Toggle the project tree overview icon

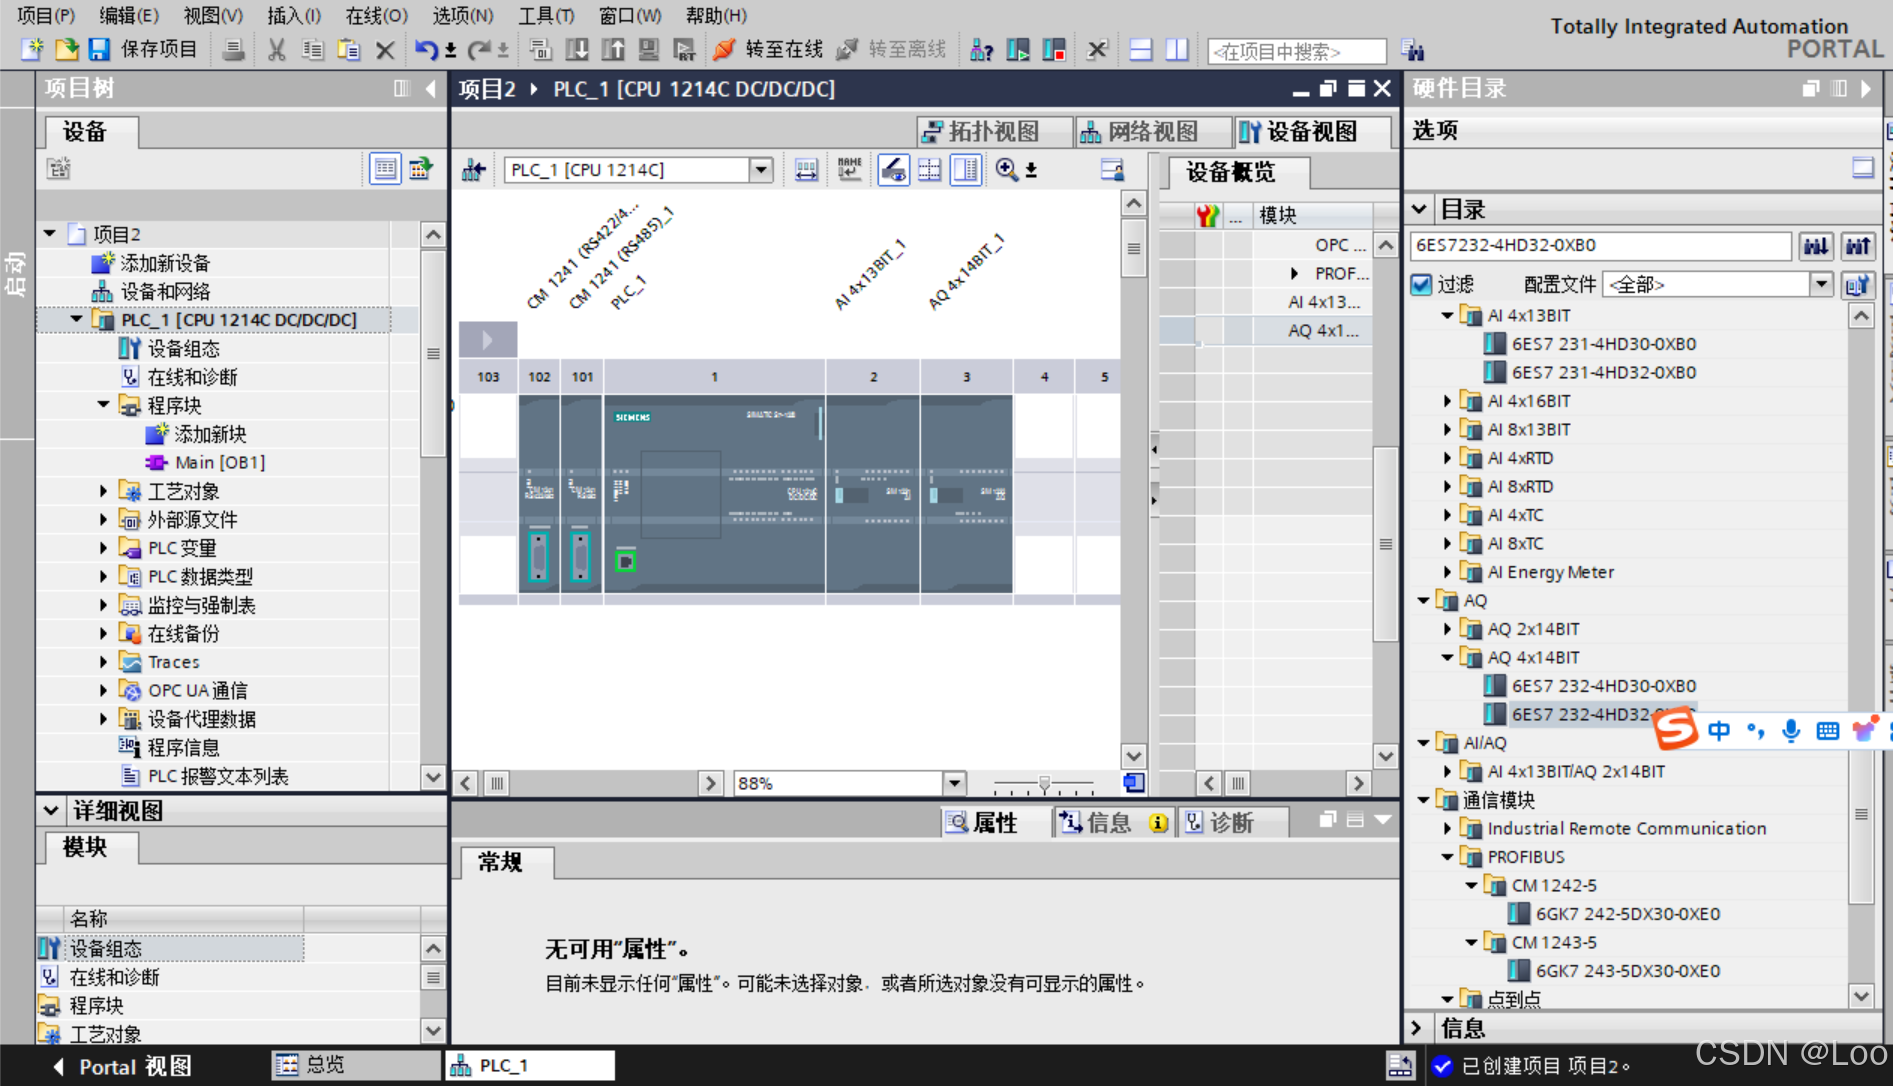coord(385,169)
